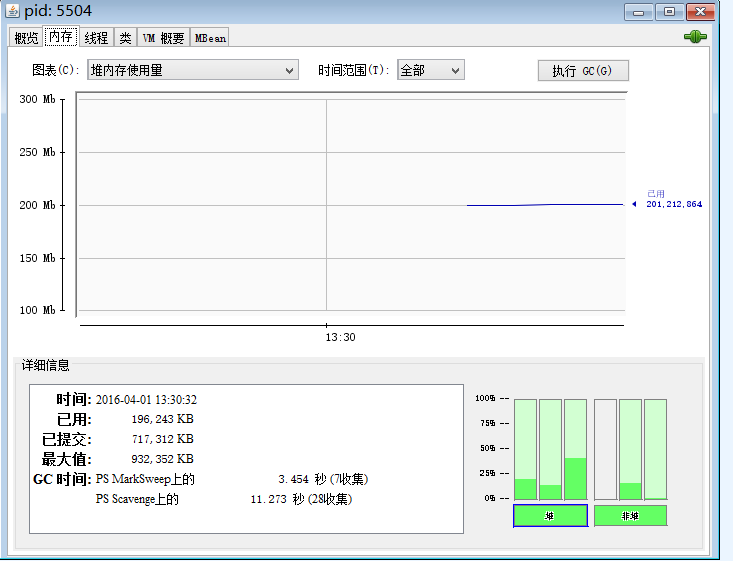This screenshot has width=733, height=561.
Task: Open the 线程 tab
Action: click(x=96, y=38)
